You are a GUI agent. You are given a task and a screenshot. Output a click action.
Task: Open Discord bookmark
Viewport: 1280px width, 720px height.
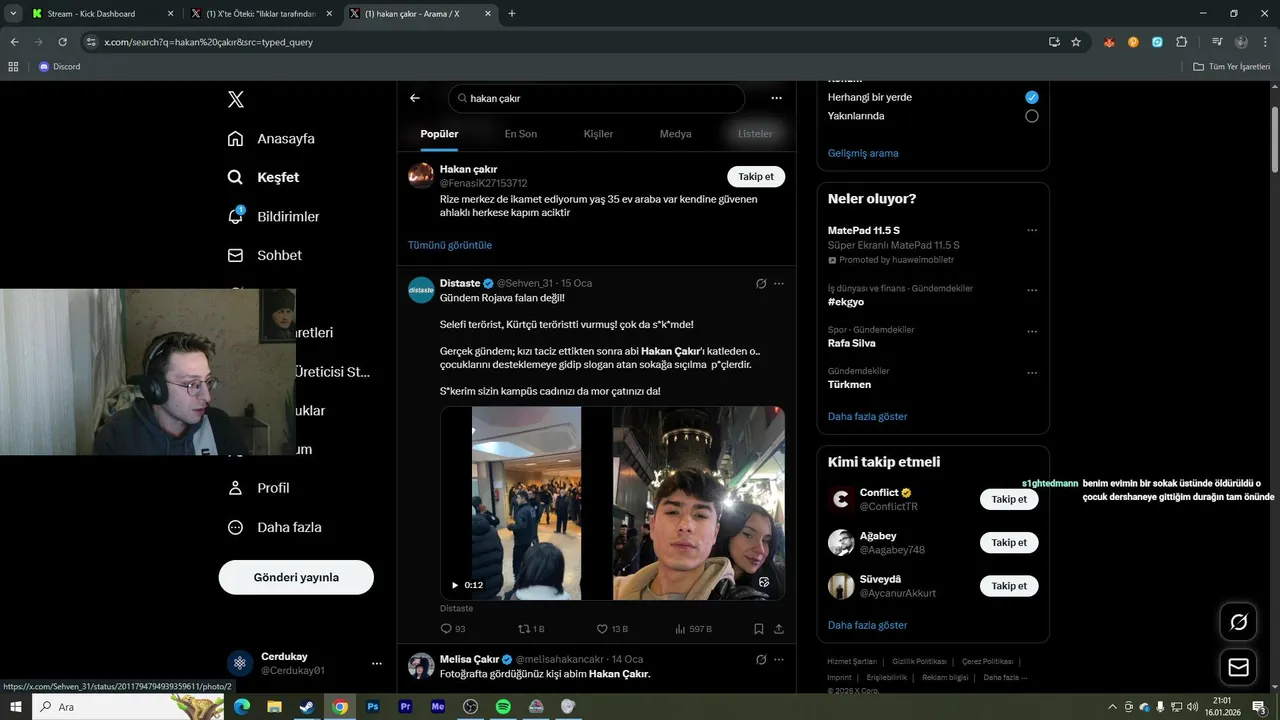click(60, 66)
